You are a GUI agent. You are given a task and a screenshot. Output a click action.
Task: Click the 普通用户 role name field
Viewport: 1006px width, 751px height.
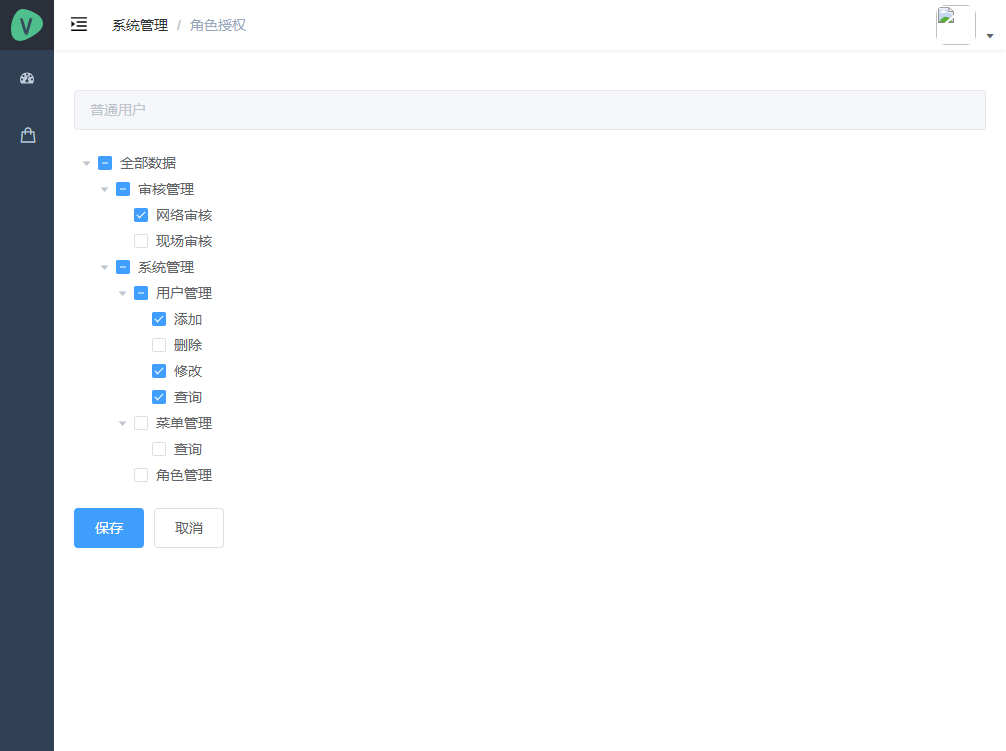click(x=529, y=110)
